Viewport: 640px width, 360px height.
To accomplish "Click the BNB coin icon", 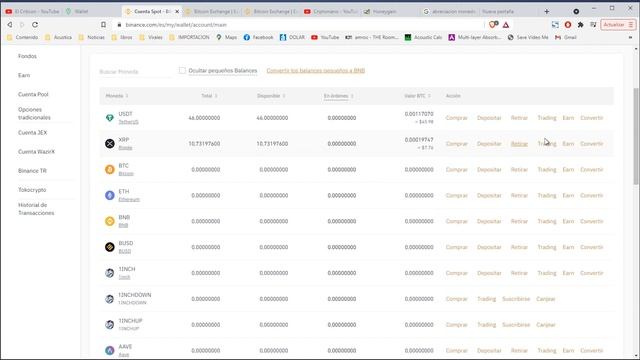I will click(x=109, y=221).
